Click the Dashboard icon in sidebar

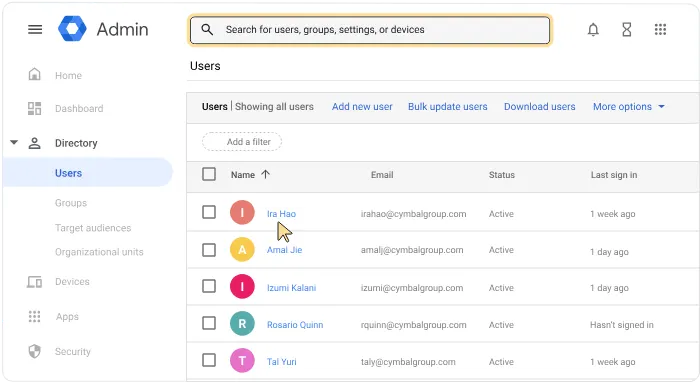click(x=34, y=108)
